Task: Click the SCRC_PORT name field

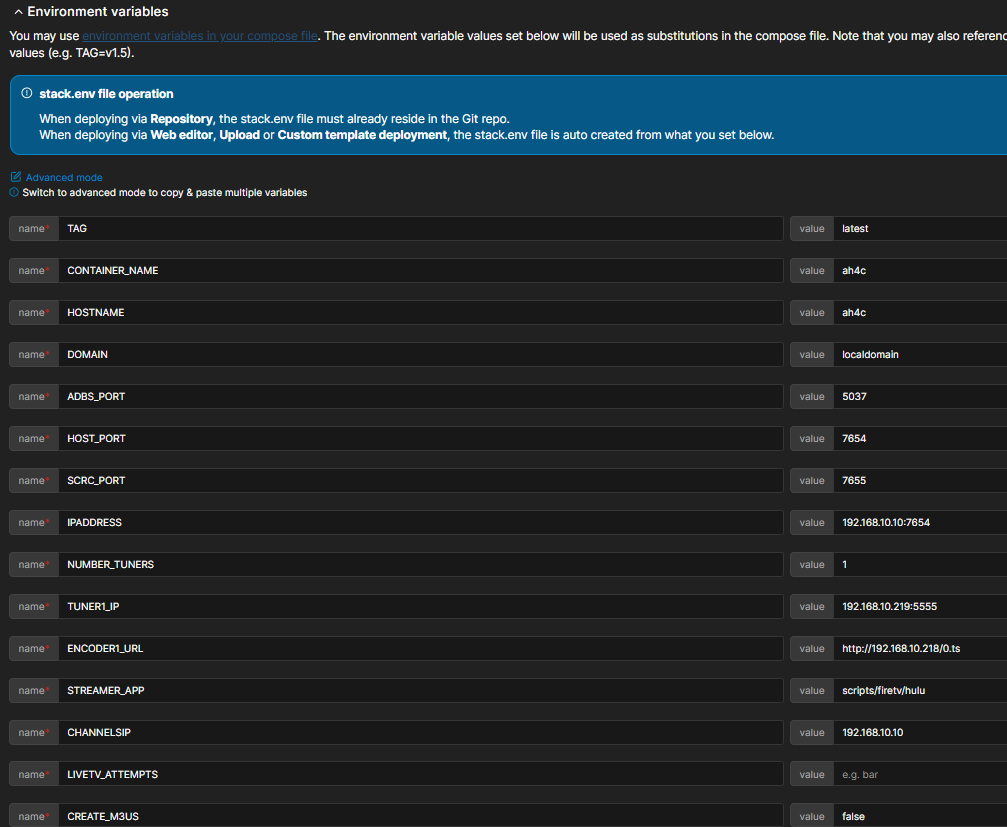Action: (420, 481)
